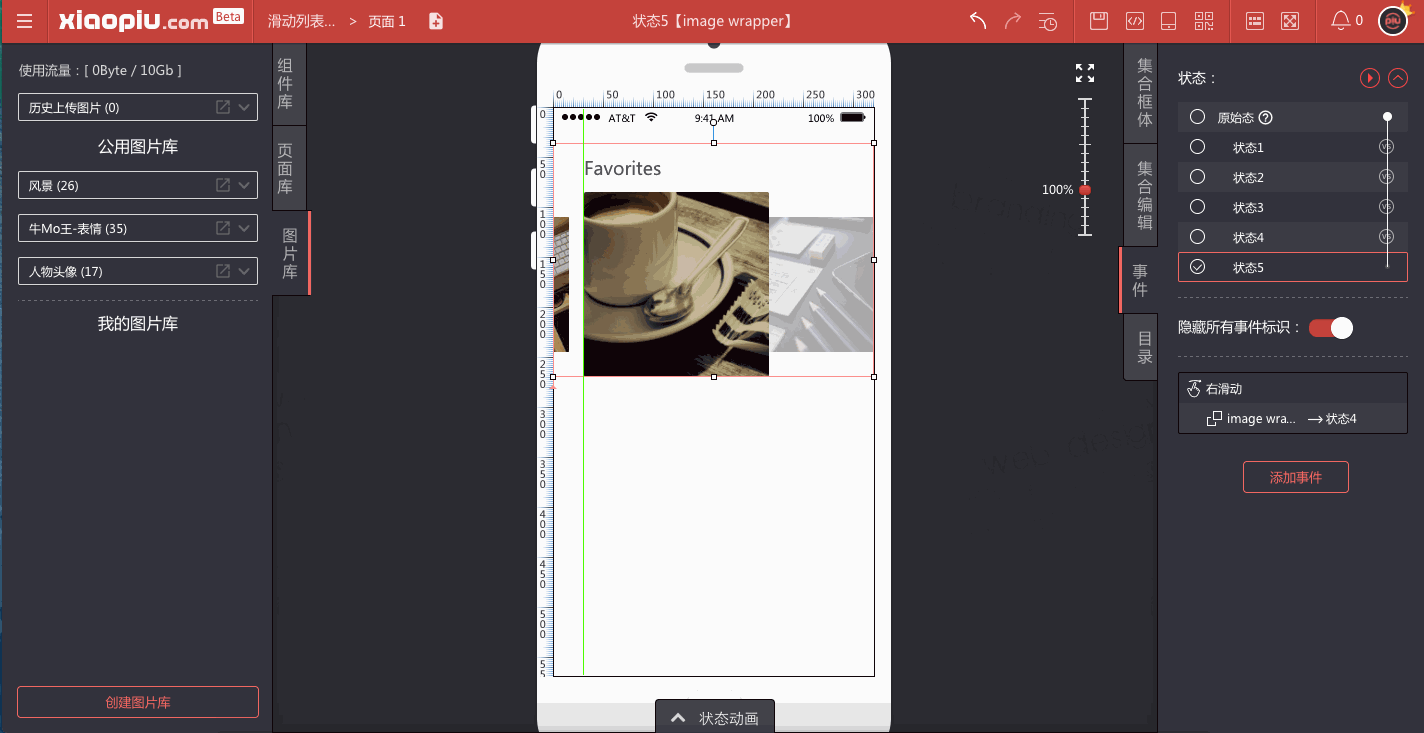Open the history records icon
This screenshot has height=733, width=1424.
tap(1048, 21)
